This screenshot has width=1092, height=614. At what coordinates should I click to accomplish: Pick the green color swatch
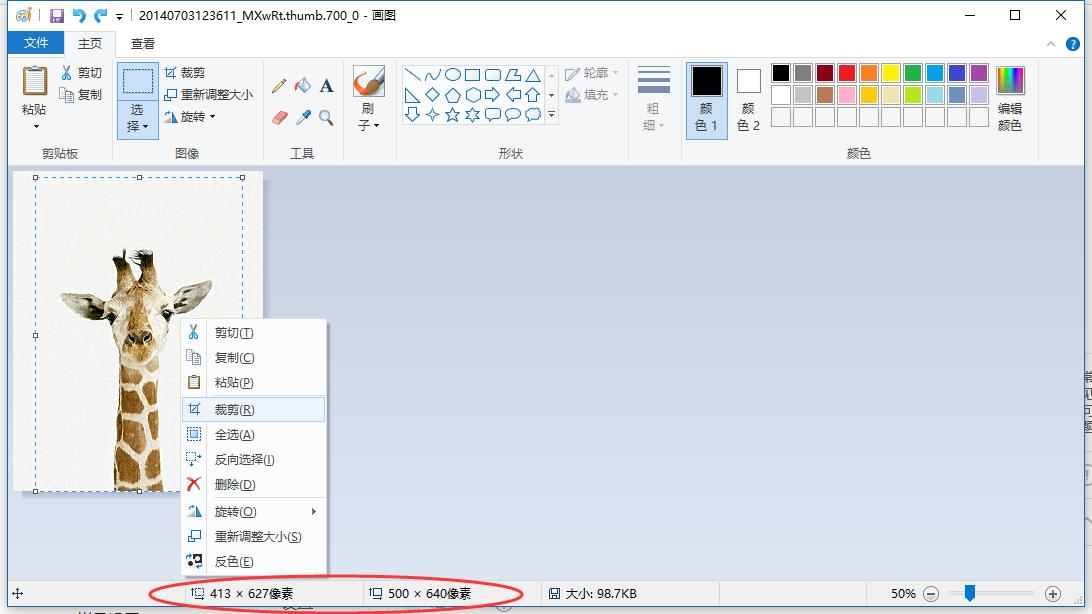(x=913, y=72)
